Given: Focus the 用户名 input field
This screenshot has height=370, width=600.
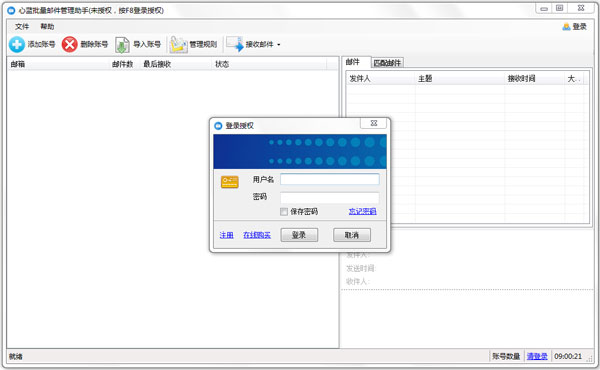Looking at the screenshot, I should coord(330,179).
